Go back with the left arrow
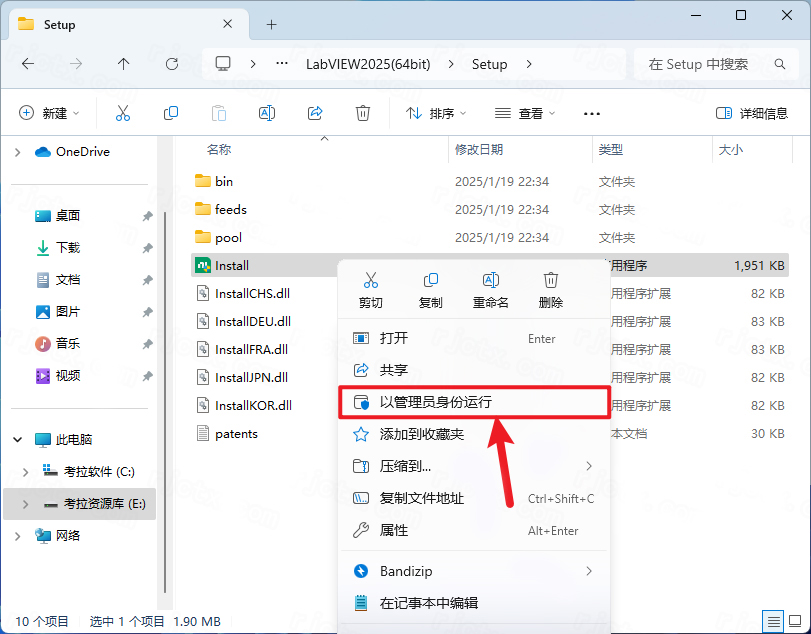 coord(28,64)
